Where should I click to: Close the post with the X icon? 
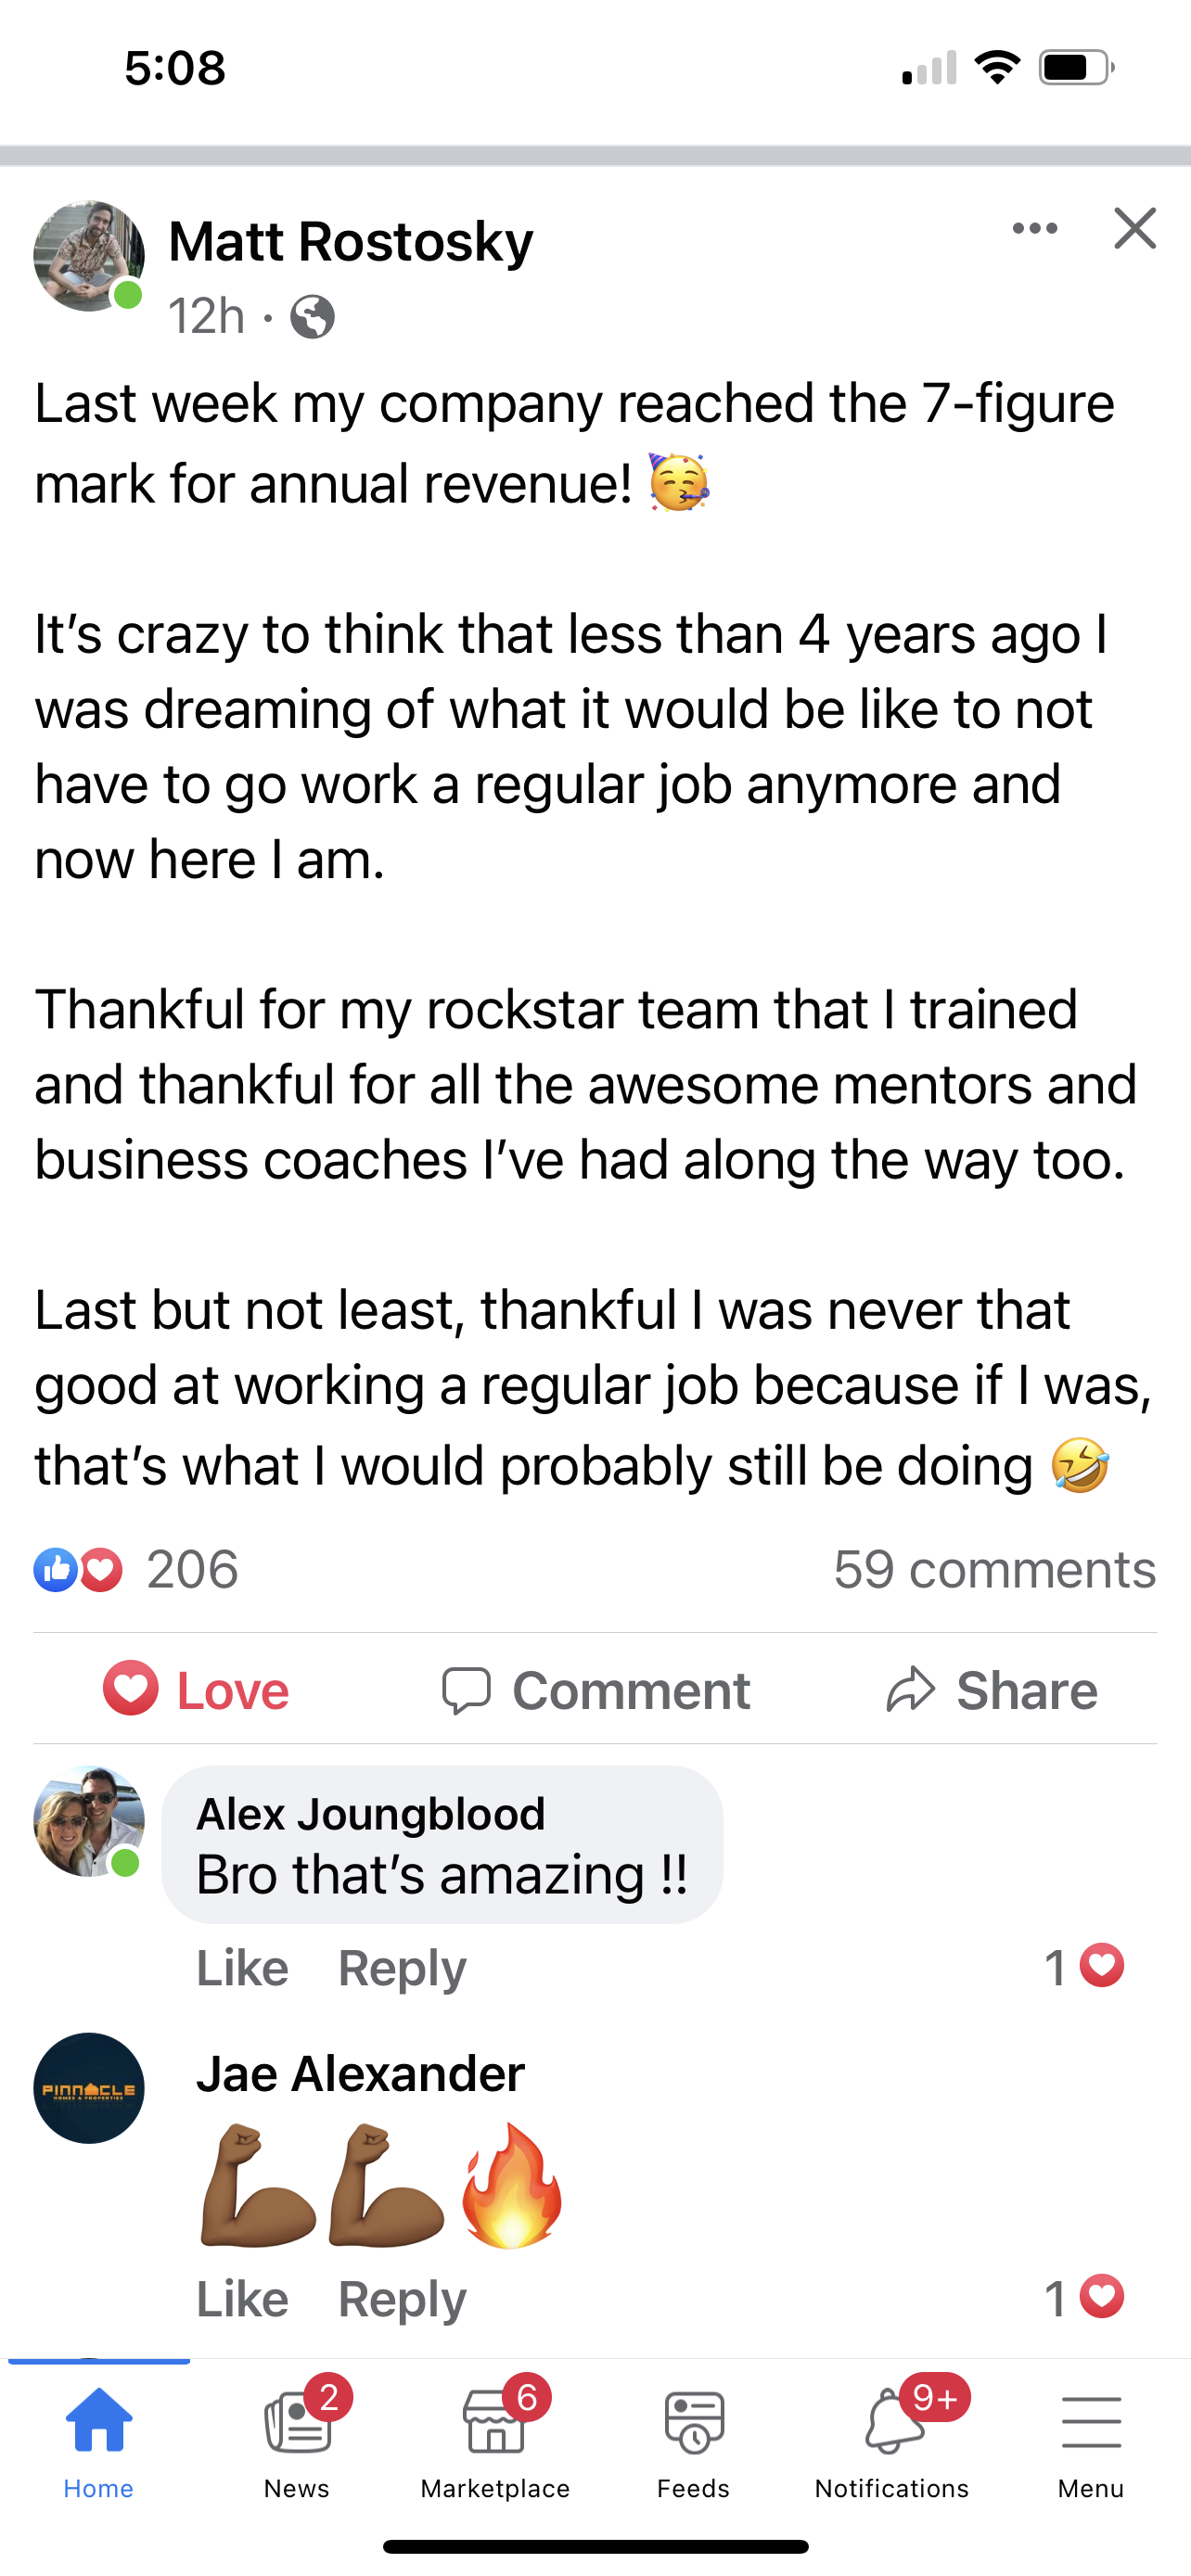(x=1135, y=229)
